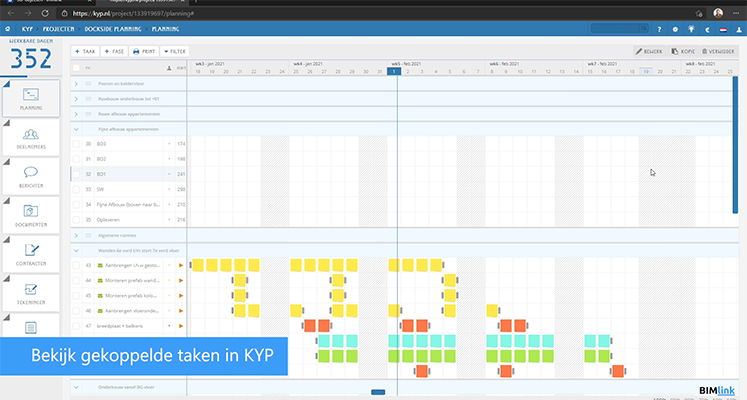This screenshot has width=747, height=400.
Task: Click orange arrow on row 45
Action: (x=181, y=296)
